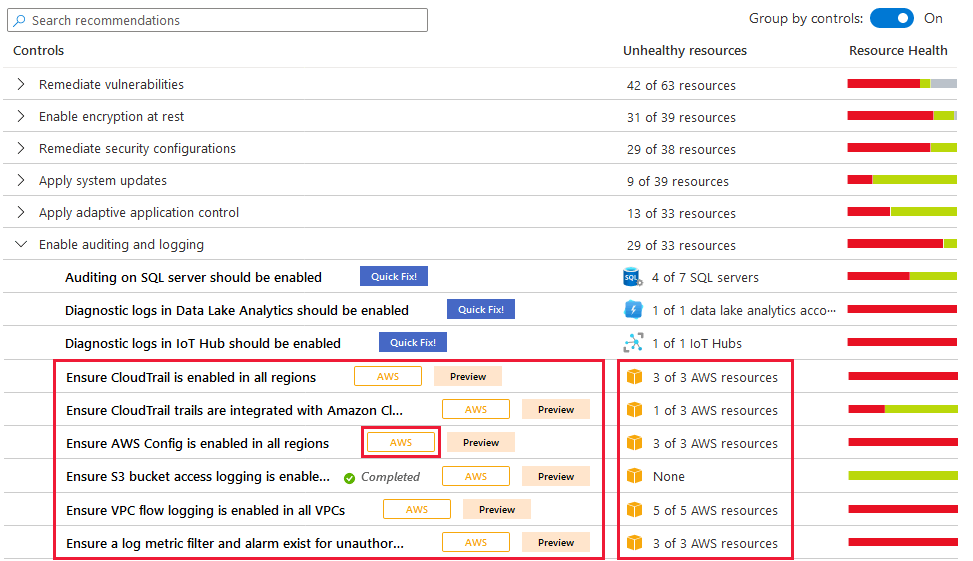Open Auditing on SQL server should be enabled
973x561 pixels.
pos(193,277)
